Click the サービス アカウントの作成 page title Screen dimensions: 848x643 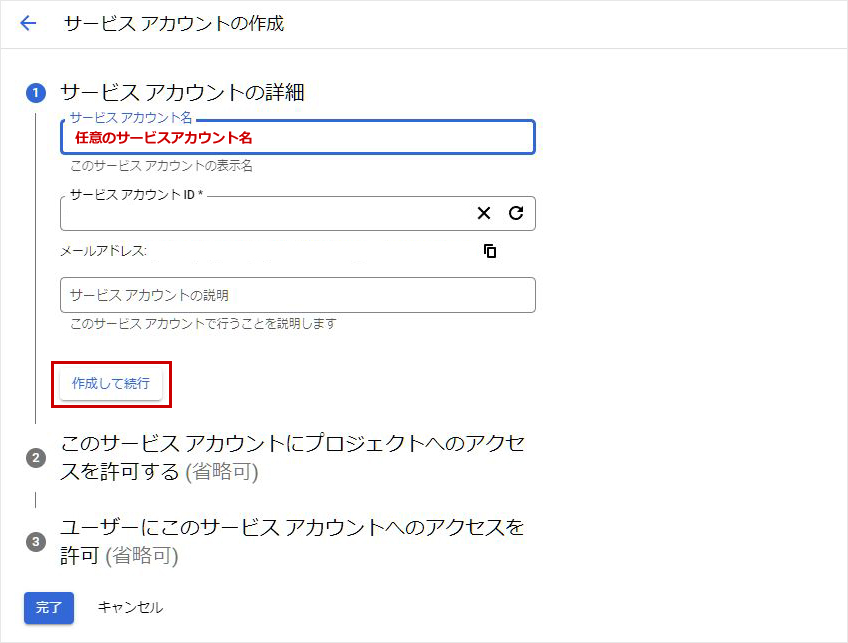(x=174, y=23)
